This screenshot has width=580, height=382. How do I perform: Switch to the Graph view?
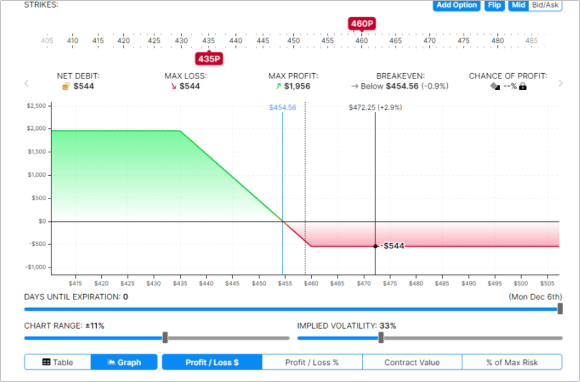124,362
